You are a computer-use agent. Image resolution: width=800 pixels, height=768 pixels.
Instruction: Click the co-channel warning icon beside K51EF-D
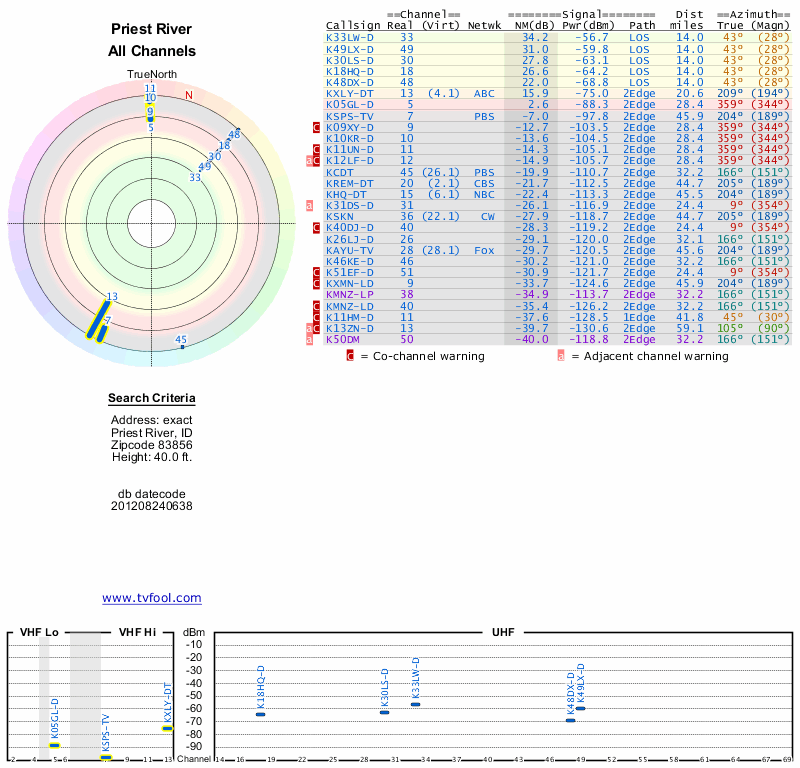click(x=316, y=272)
